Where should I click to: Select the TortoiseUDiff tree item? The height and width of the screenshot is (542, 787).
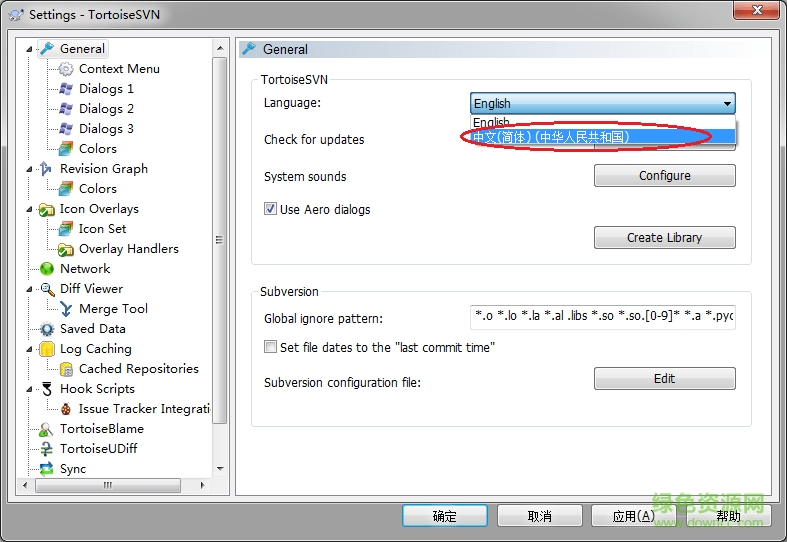[98, 449]
